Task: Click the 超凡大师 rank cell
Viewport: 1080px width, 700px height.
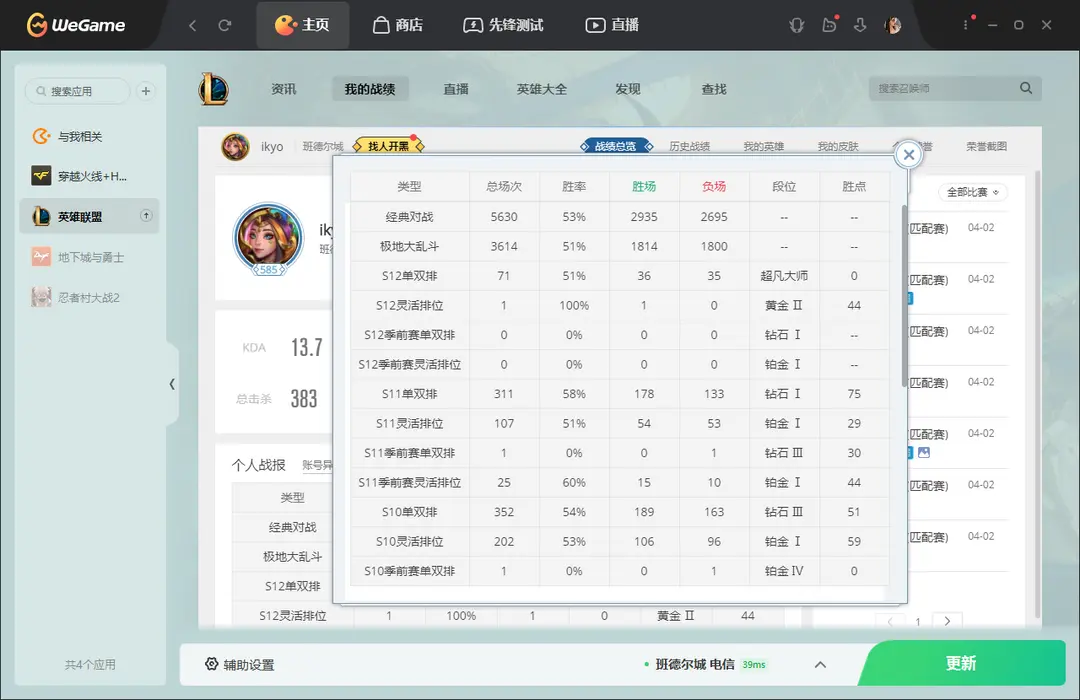Action: click(x=784, y=276)
